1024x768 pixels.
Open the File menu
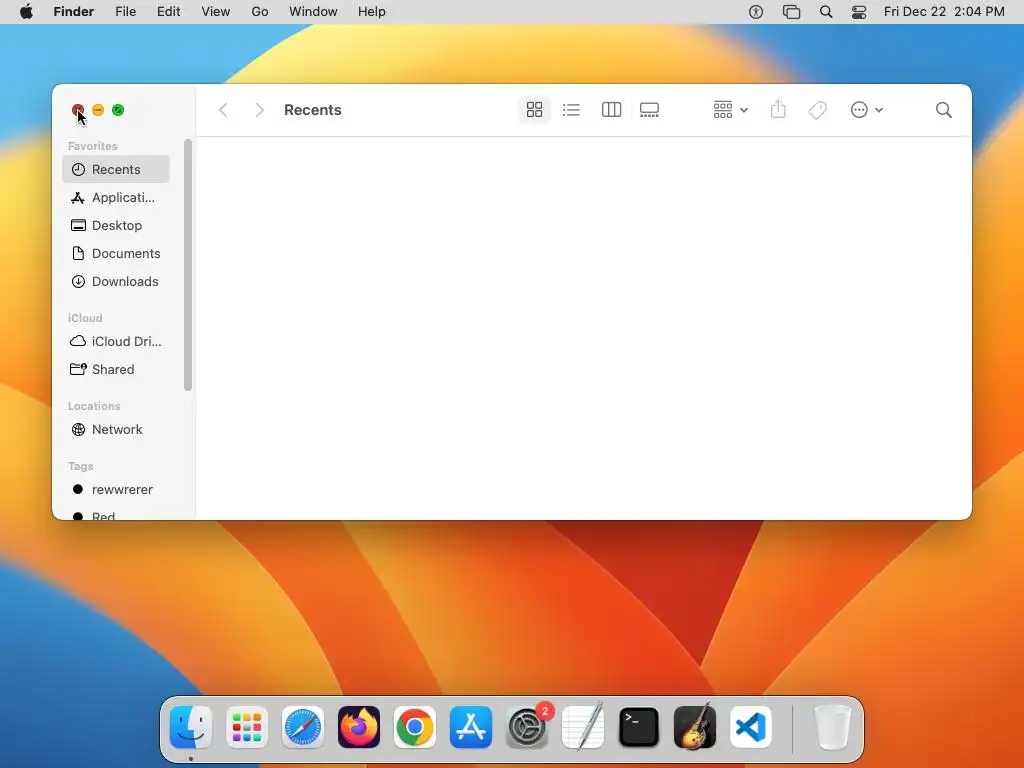[x=125, y=12]
